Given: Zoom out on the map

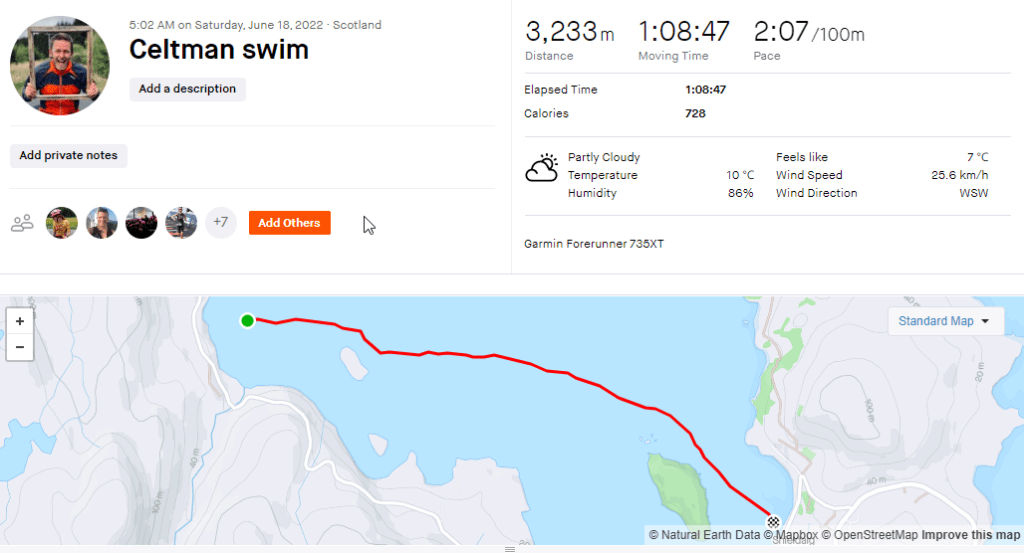Looking at the screenshot, I should click(x=20, y=347).
